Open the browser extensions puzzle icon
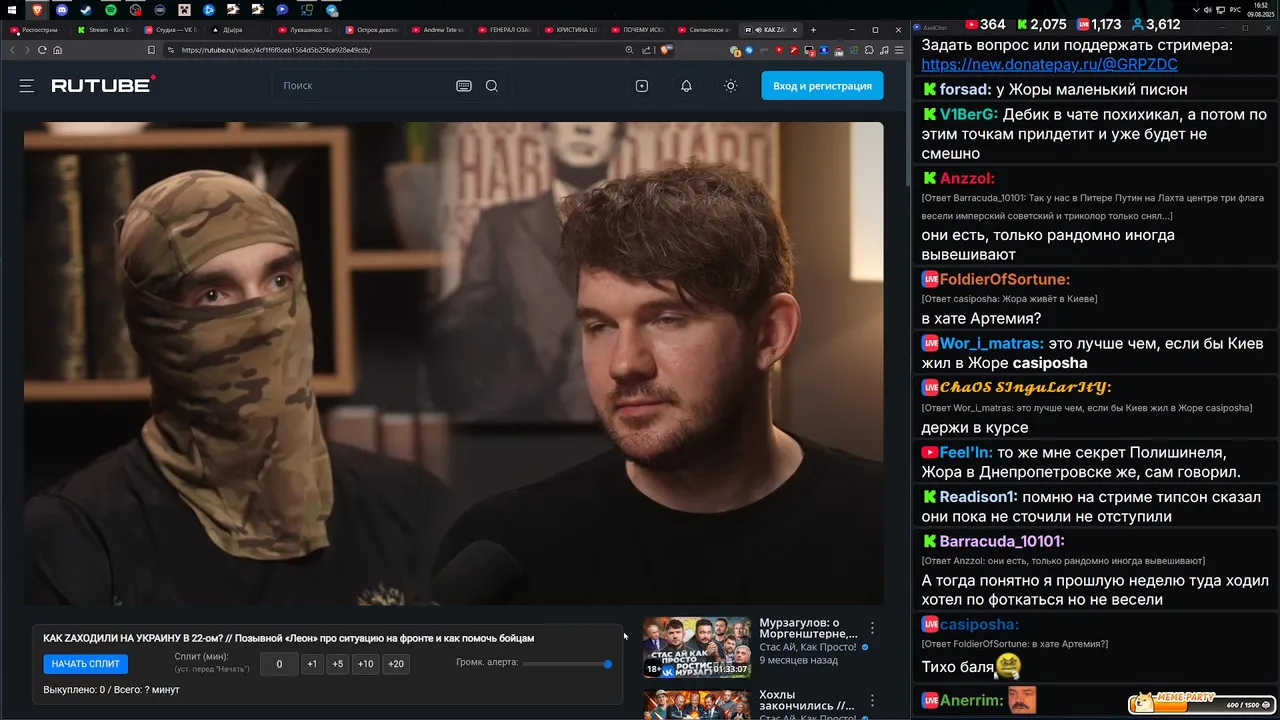Image resolution: width=1280 pixels, height=720 pixels. pos(869,50)
